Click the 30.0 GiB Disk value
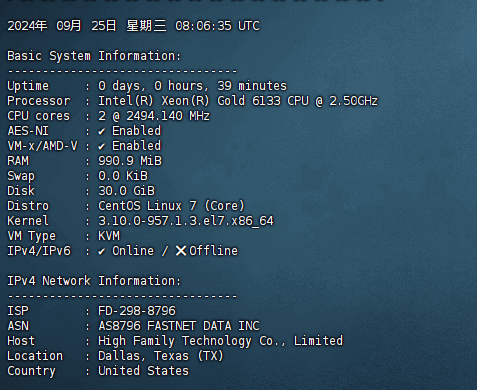Screen dimensions: 477x390 126,191
